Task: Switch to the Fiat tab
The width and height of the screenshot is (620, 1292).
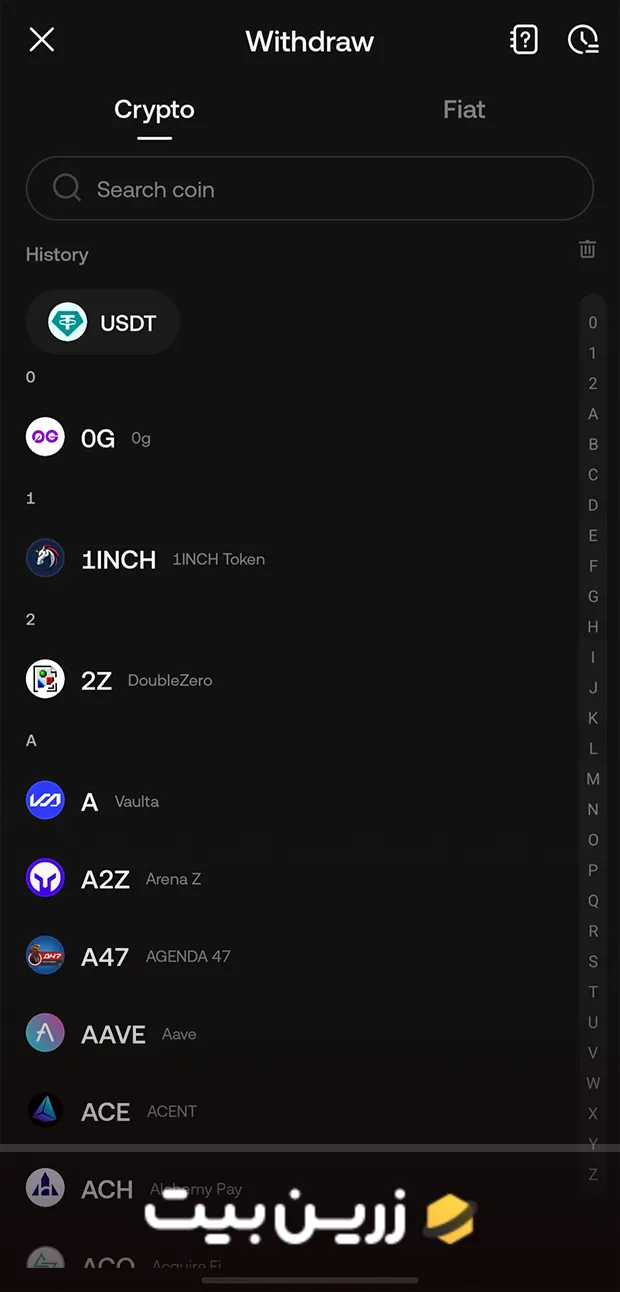Action: tap(464, 110)
